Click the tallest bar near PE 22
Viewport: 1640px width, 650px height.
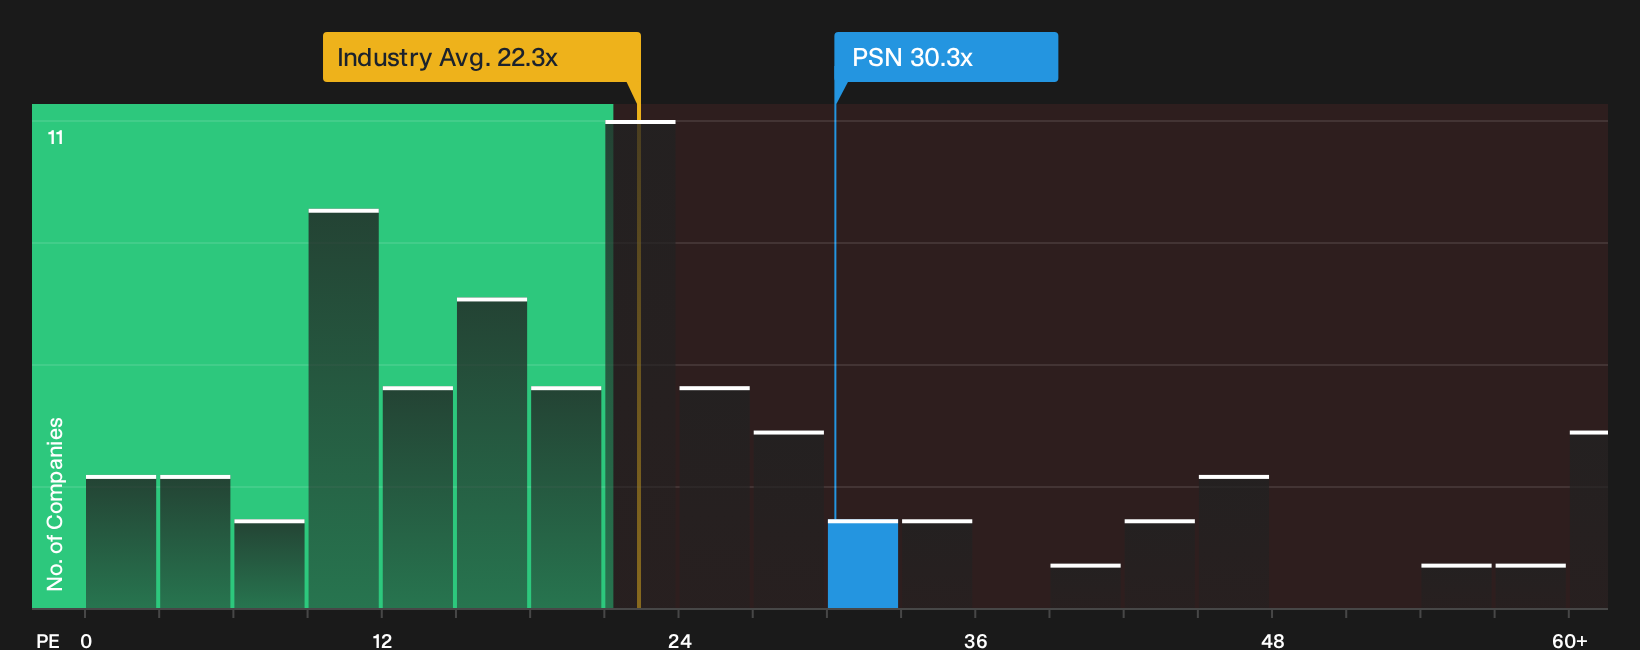coord(640,364)
